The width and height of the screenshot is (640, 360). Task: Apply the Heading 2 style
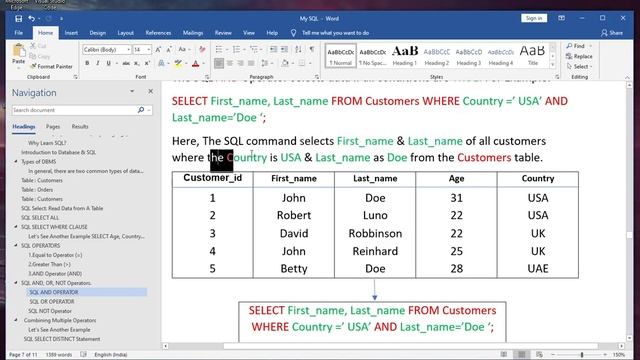click(436, 56)
